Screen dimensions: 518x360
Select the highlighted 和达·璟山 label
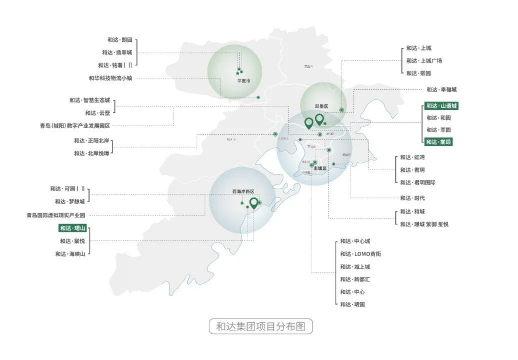pyautogui.click(x=73, y=228)
